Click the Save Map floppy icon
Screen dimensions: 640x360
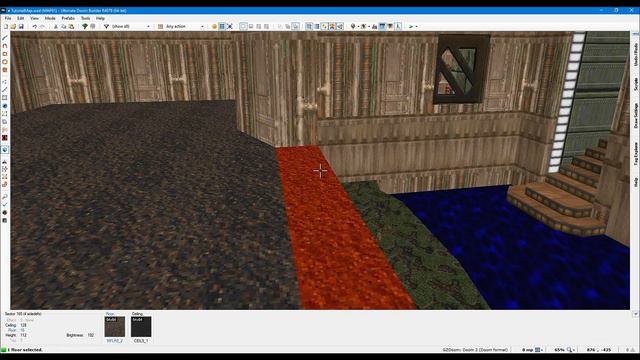click(21, 27)
